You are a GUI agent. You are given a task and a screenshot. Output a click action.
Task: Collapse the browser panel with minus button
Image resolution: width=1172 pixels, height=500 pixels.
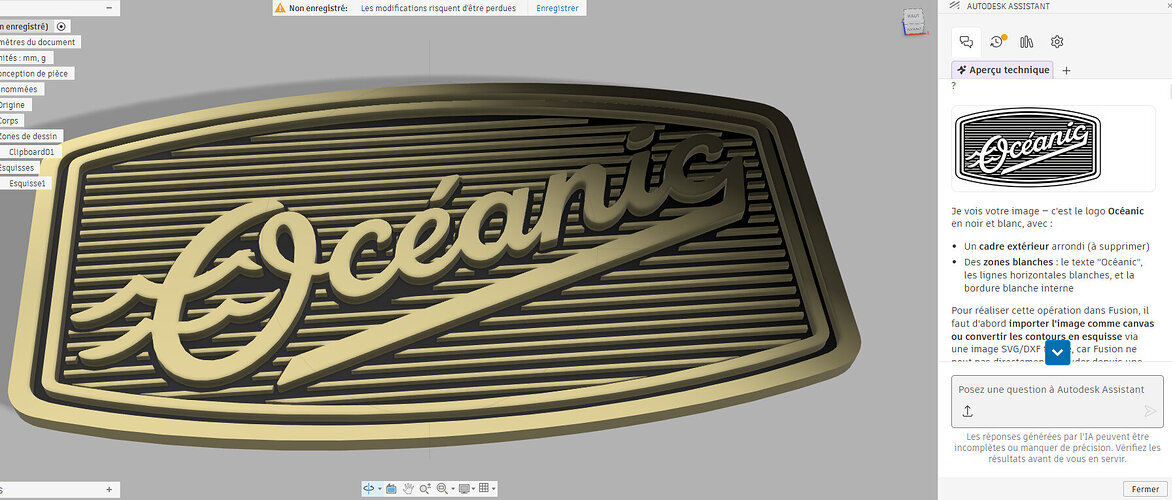coord(109,7)
